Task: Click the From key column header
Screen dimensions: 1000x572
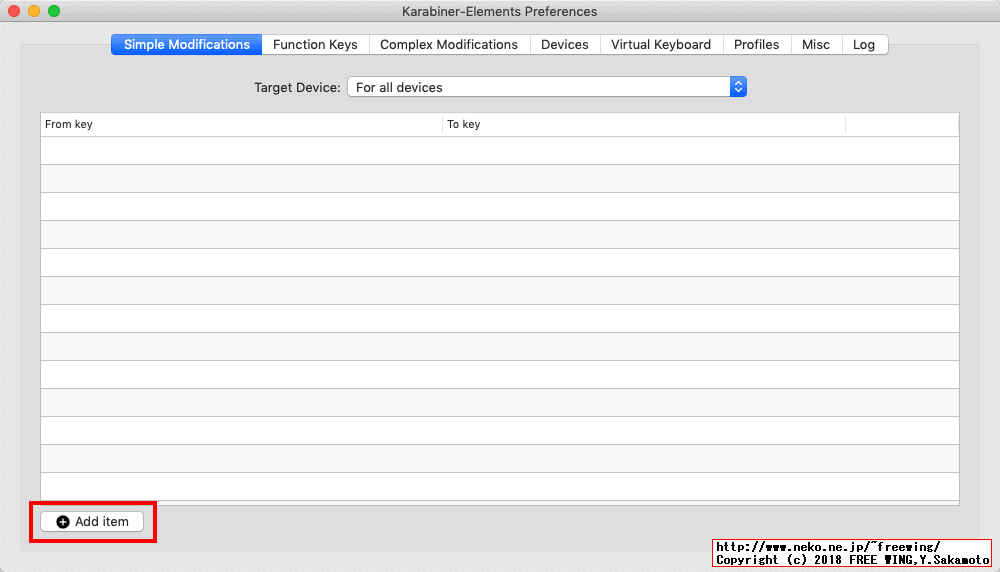Action: click(241, 124)
